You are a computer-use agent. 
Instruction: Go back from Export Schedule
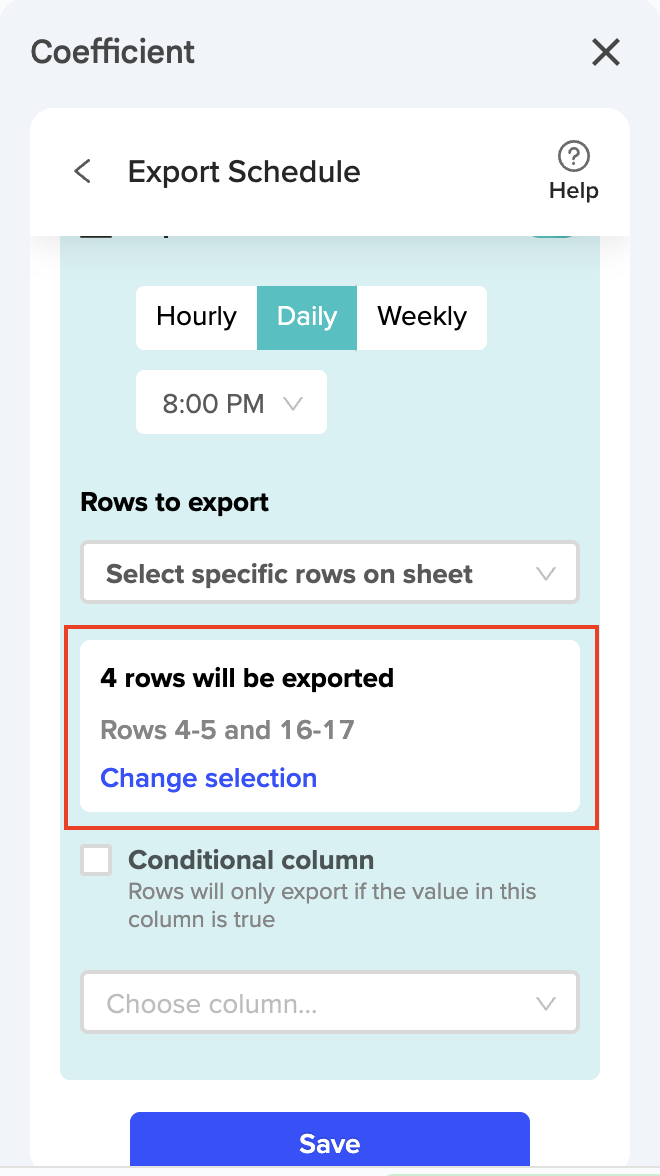click(83, 171)
